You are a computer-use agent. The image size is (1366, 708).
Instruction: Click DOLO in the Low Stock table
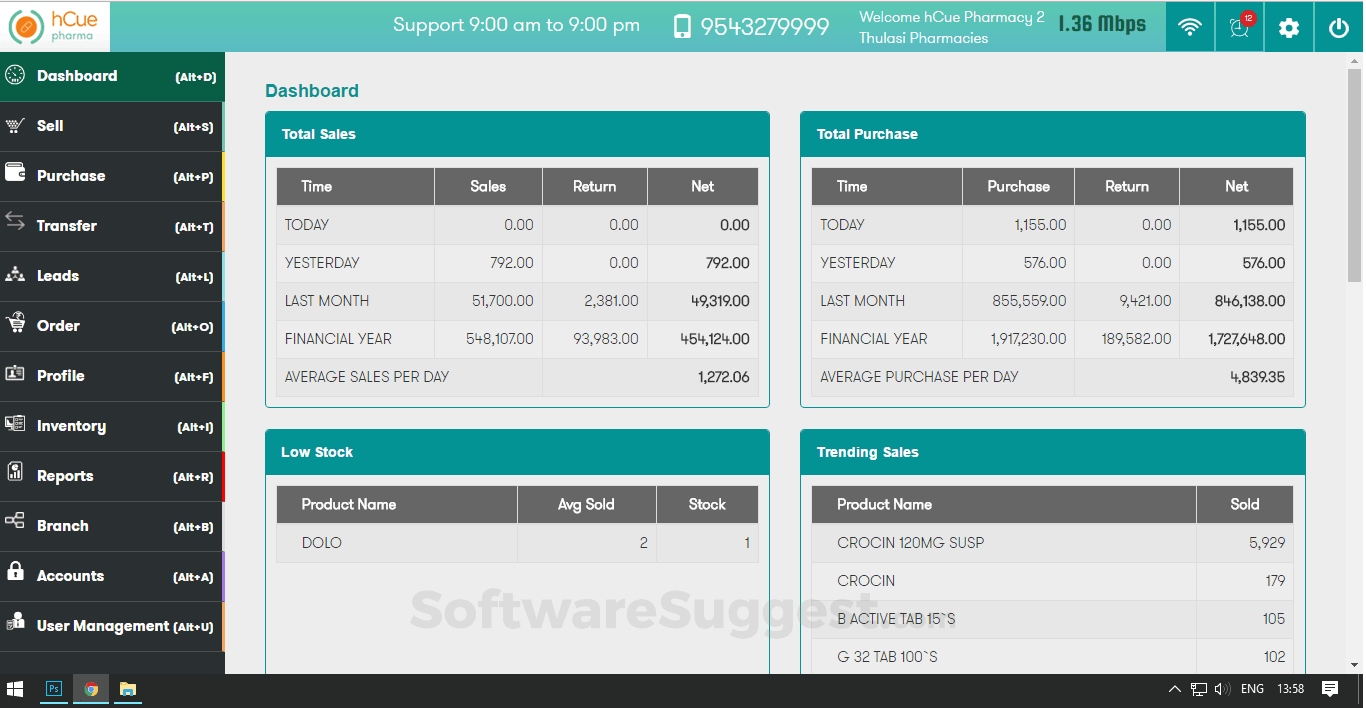tap(320, 542)
